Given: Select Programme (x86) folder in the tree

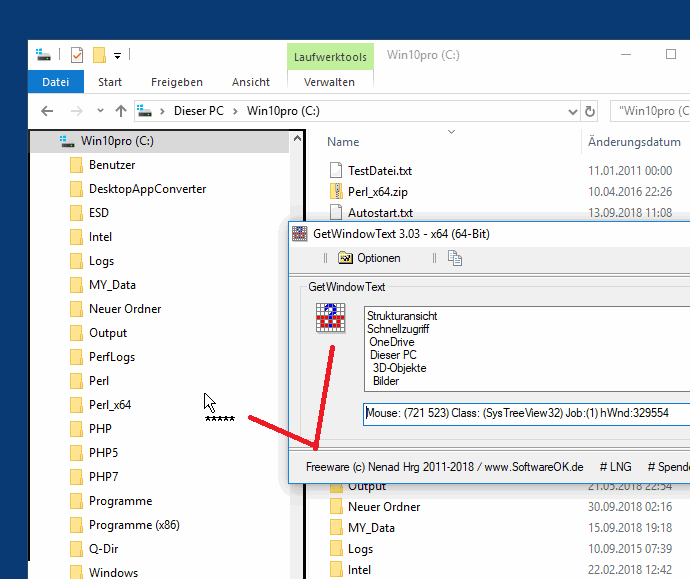Looking at the screenshot, I should tap(134, 525).
